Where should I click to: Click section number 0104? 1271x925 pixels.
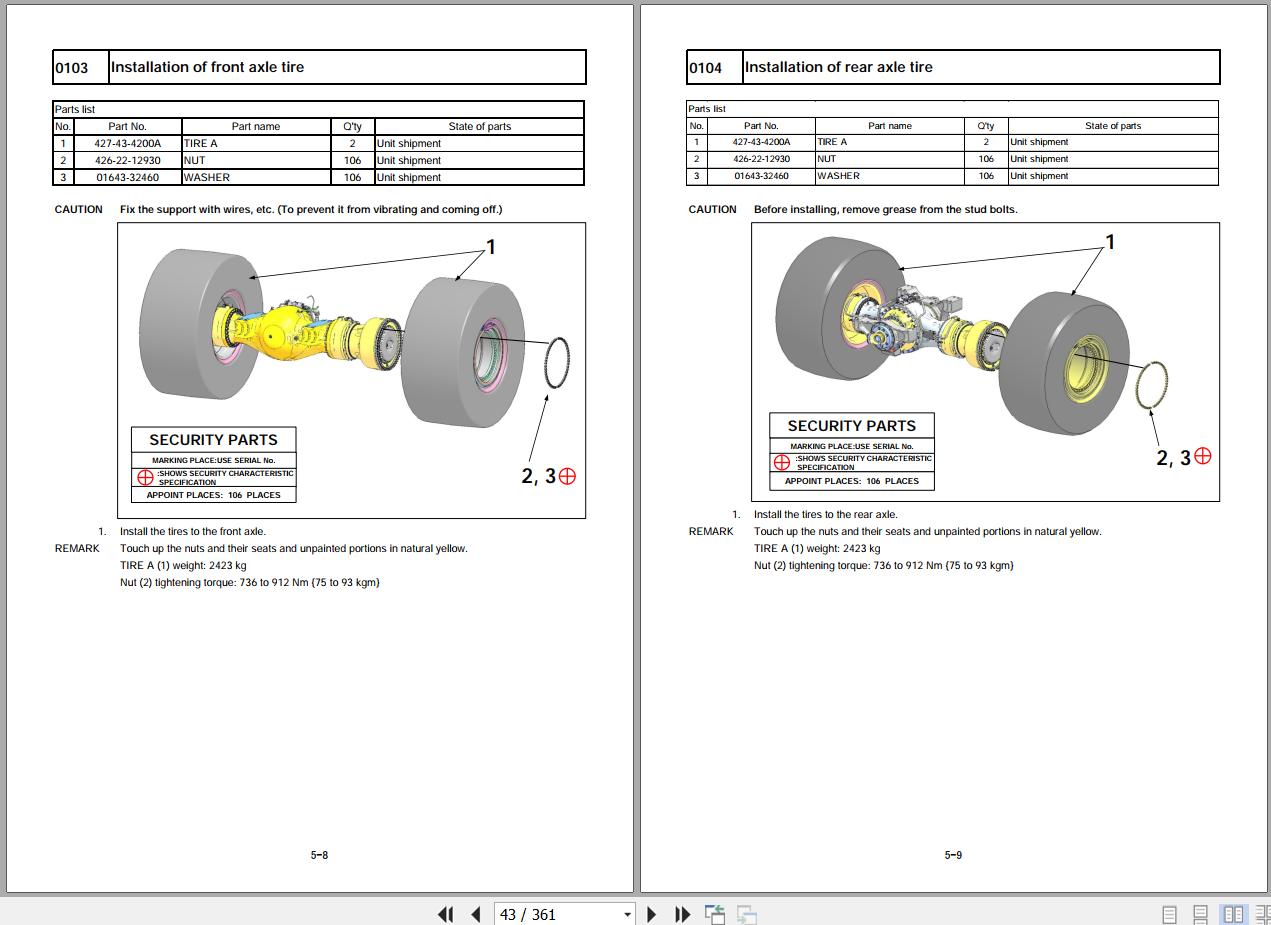click(x=705, y=68)
